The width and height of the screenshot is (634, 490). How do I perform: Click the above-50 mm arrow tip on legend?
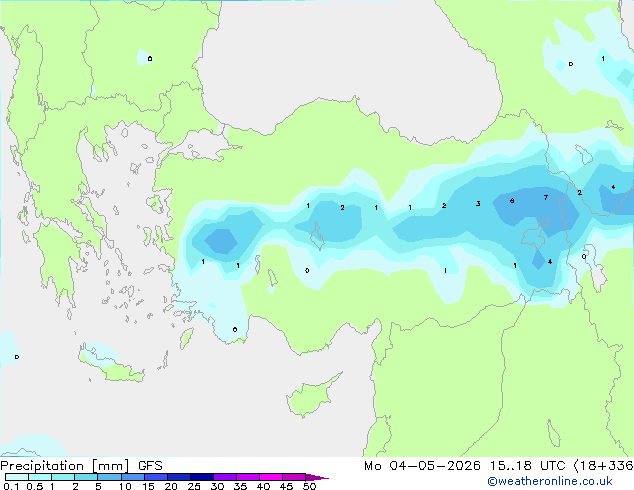(317, 477)
